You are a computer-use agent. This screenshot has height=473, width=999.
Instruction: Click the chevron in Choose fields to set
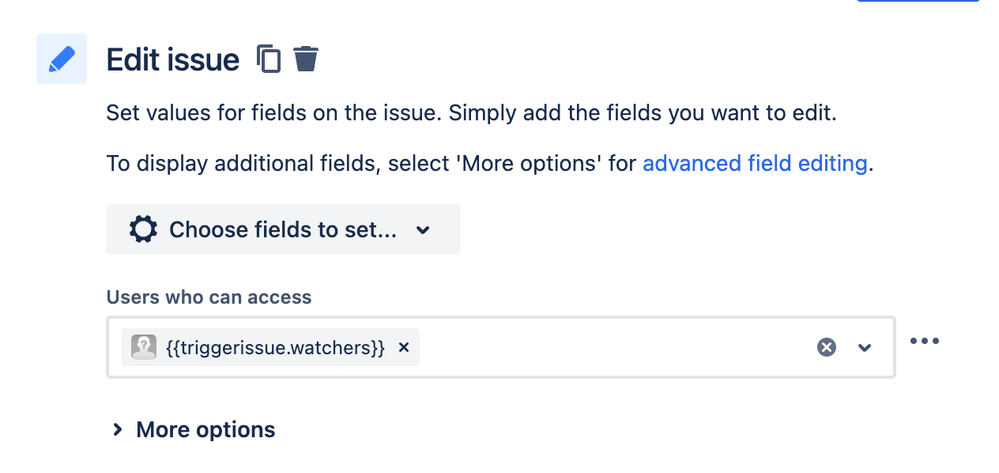coord(422,230)
